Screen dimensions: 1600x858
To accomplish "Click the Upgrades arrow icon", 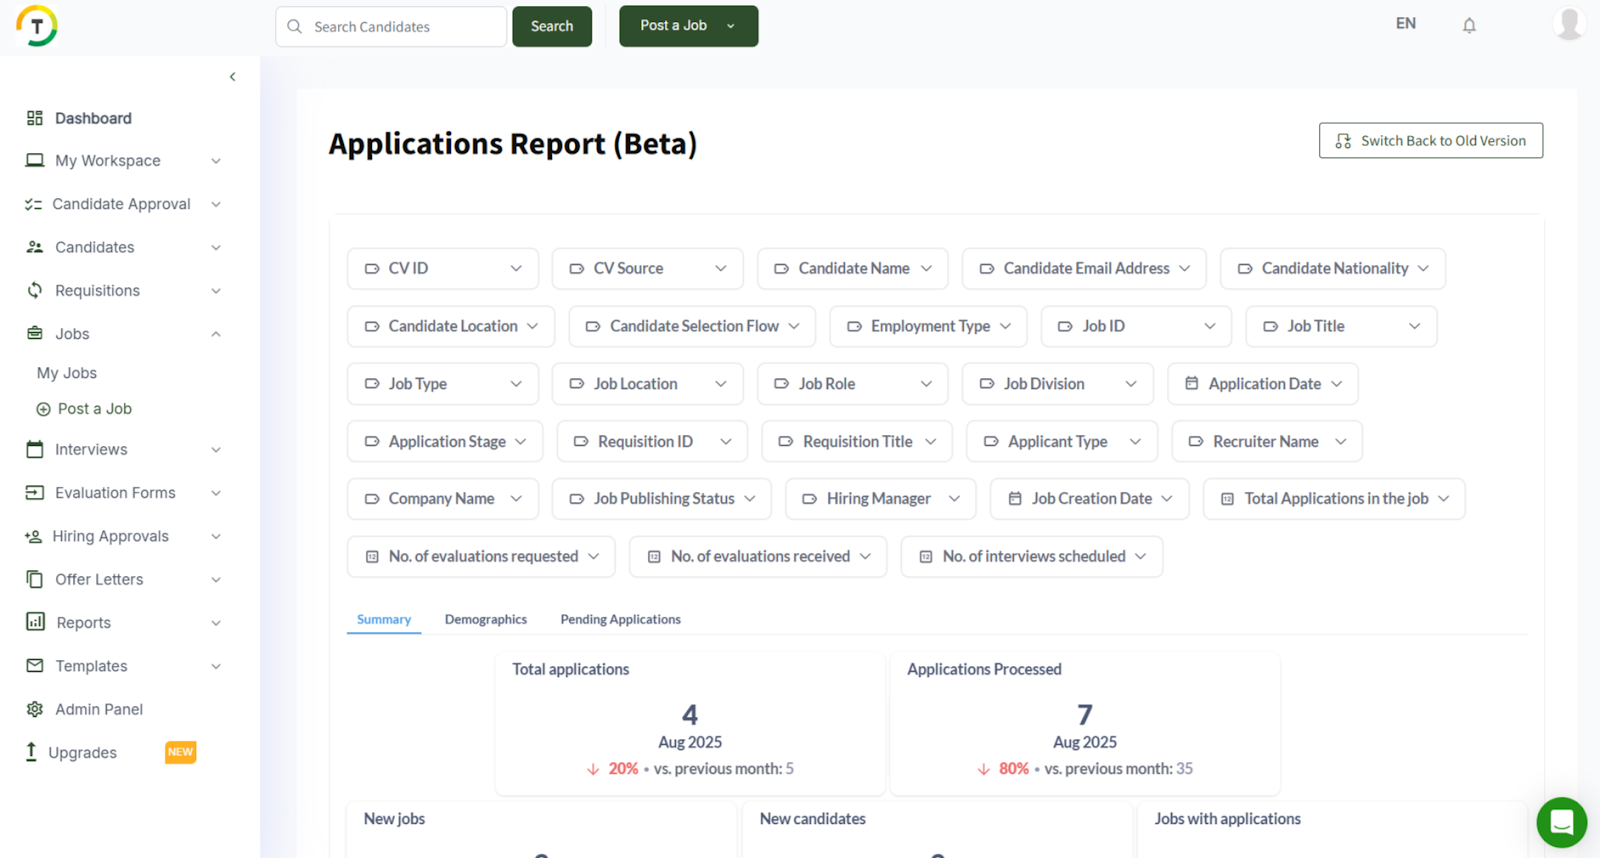I will coord(31,752).
